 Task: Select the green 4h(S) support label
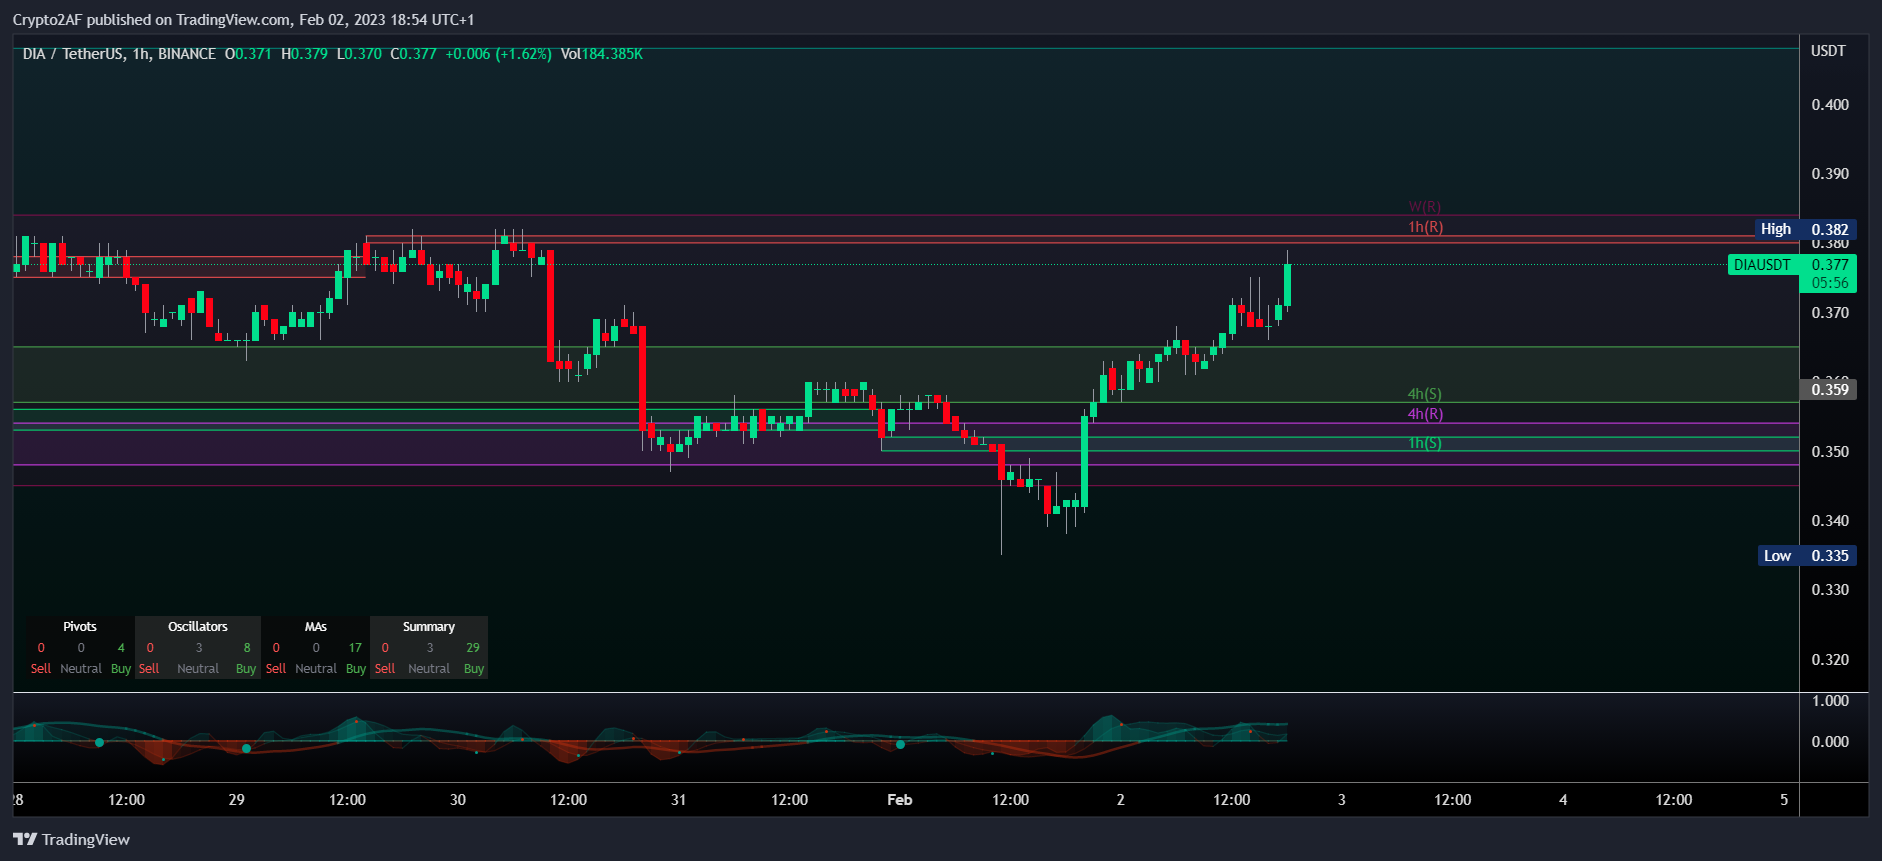[1425, 394]
